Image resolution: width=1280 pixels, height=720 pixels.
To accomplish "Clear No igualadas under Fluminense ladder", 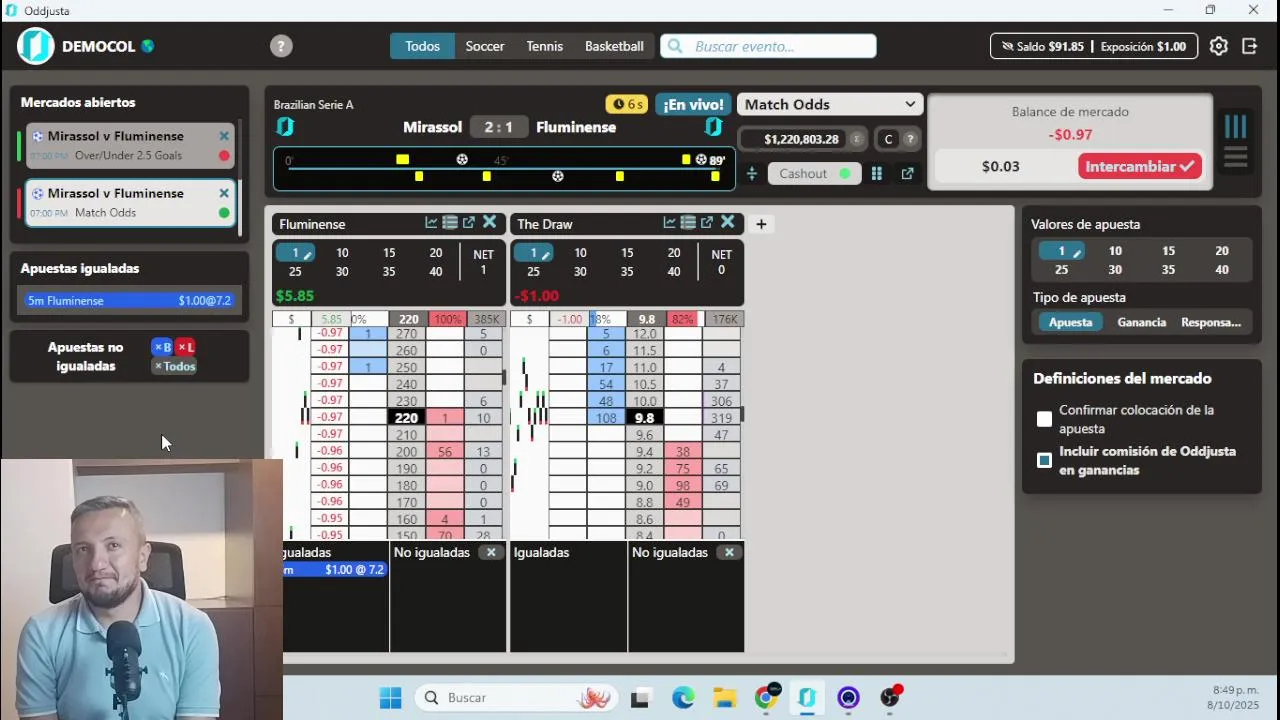I will [x=490, y=552].
